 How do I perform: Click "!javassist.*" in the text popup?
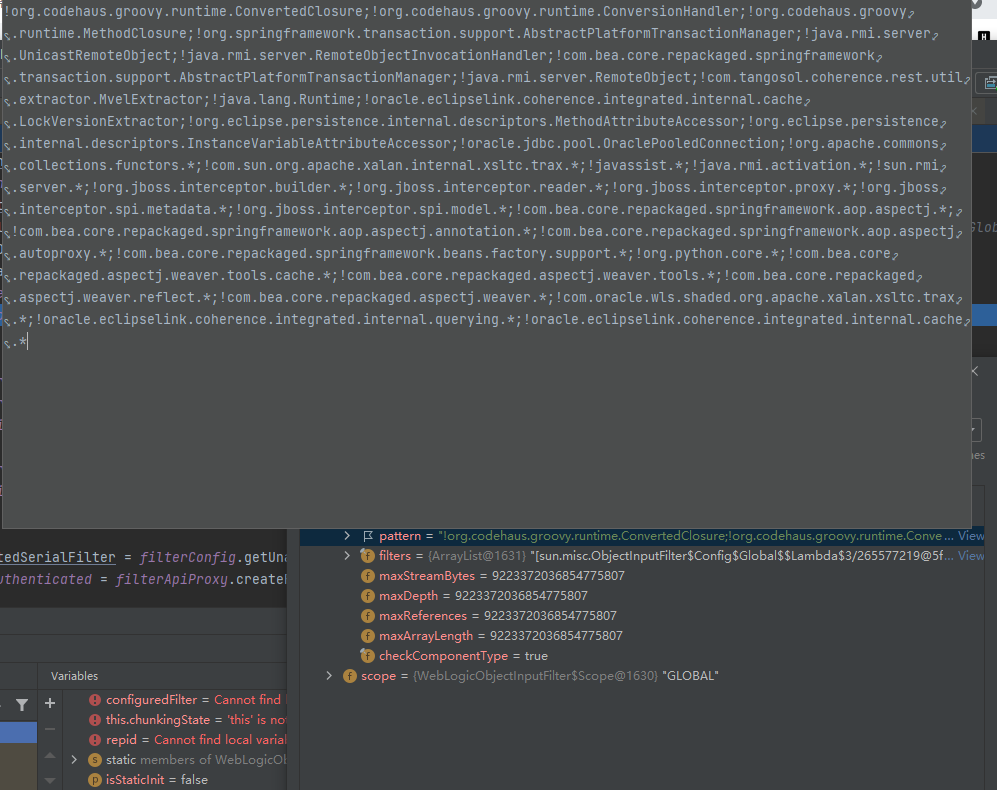635,165
